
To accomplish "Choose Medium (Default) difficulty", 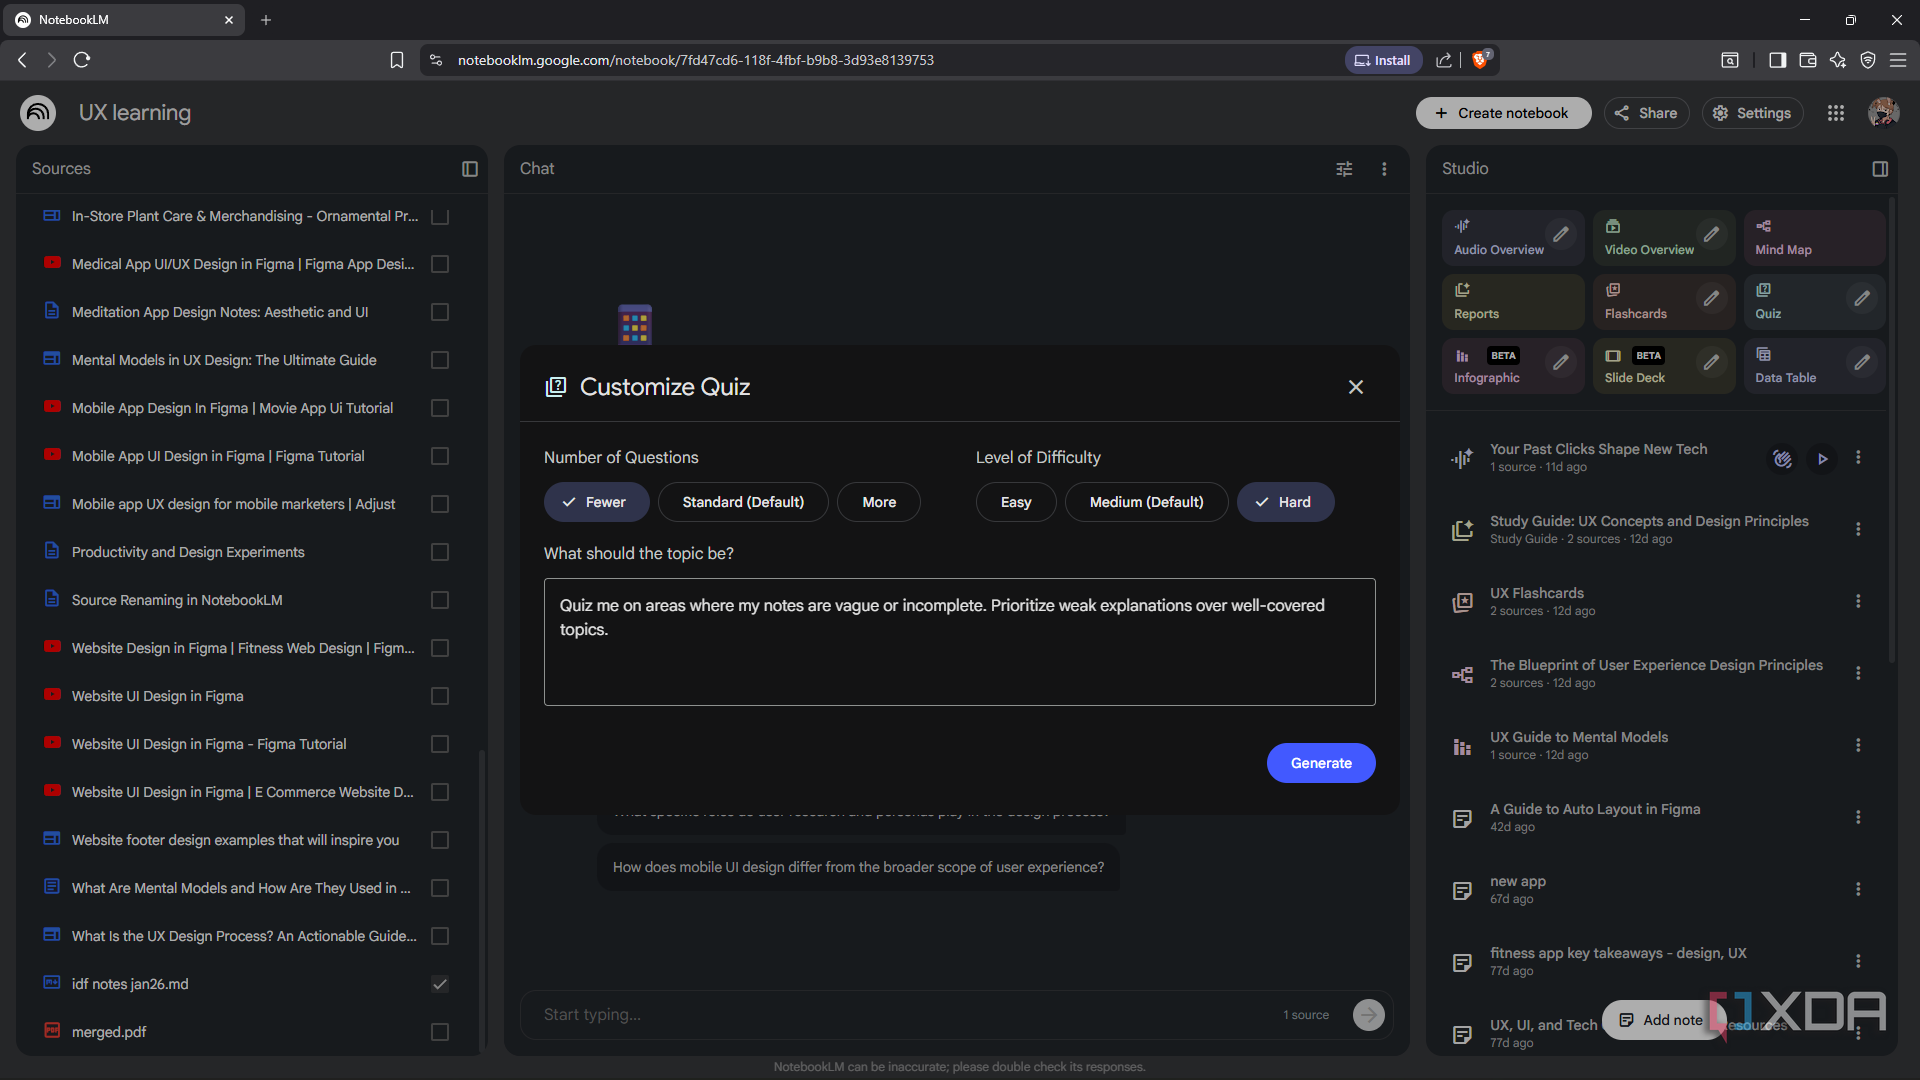I will 1146,502.
